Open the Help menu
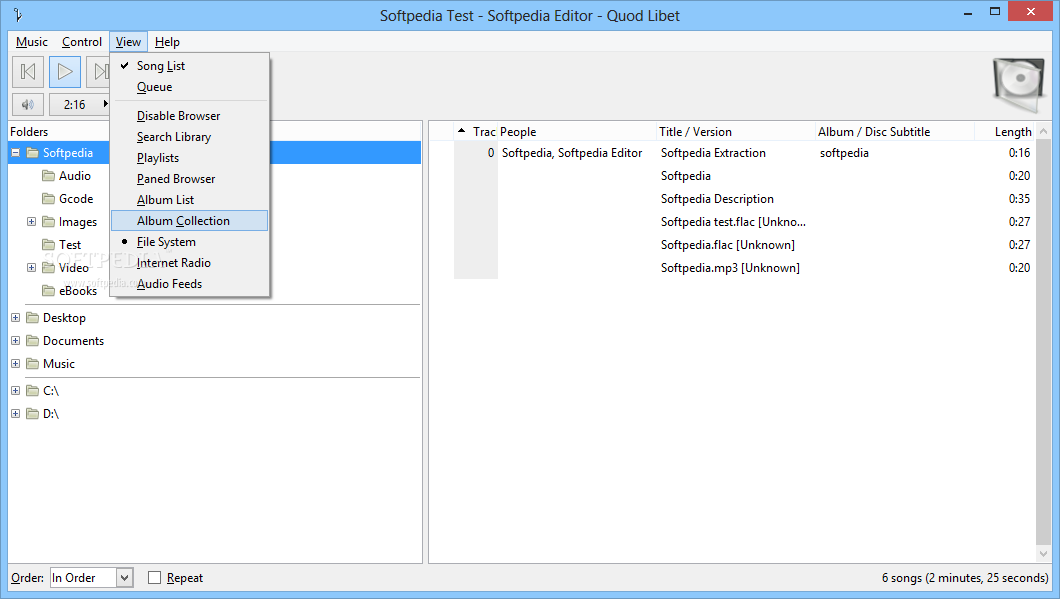 [x=167, y=42]
